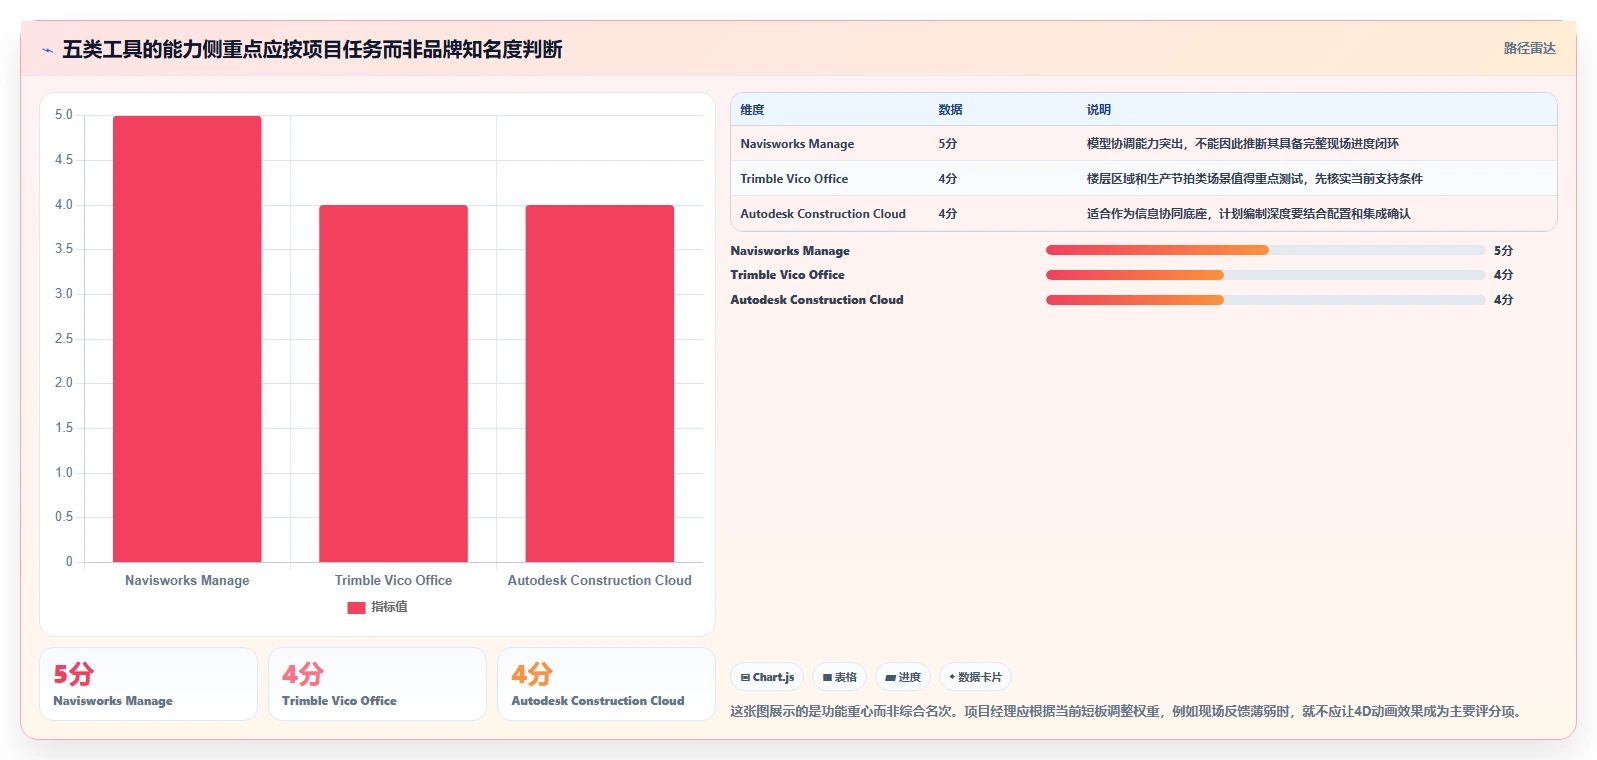Click the title 五类工具的能力侧重点
Screen dimensions: 1597x760
pos(312,50)
